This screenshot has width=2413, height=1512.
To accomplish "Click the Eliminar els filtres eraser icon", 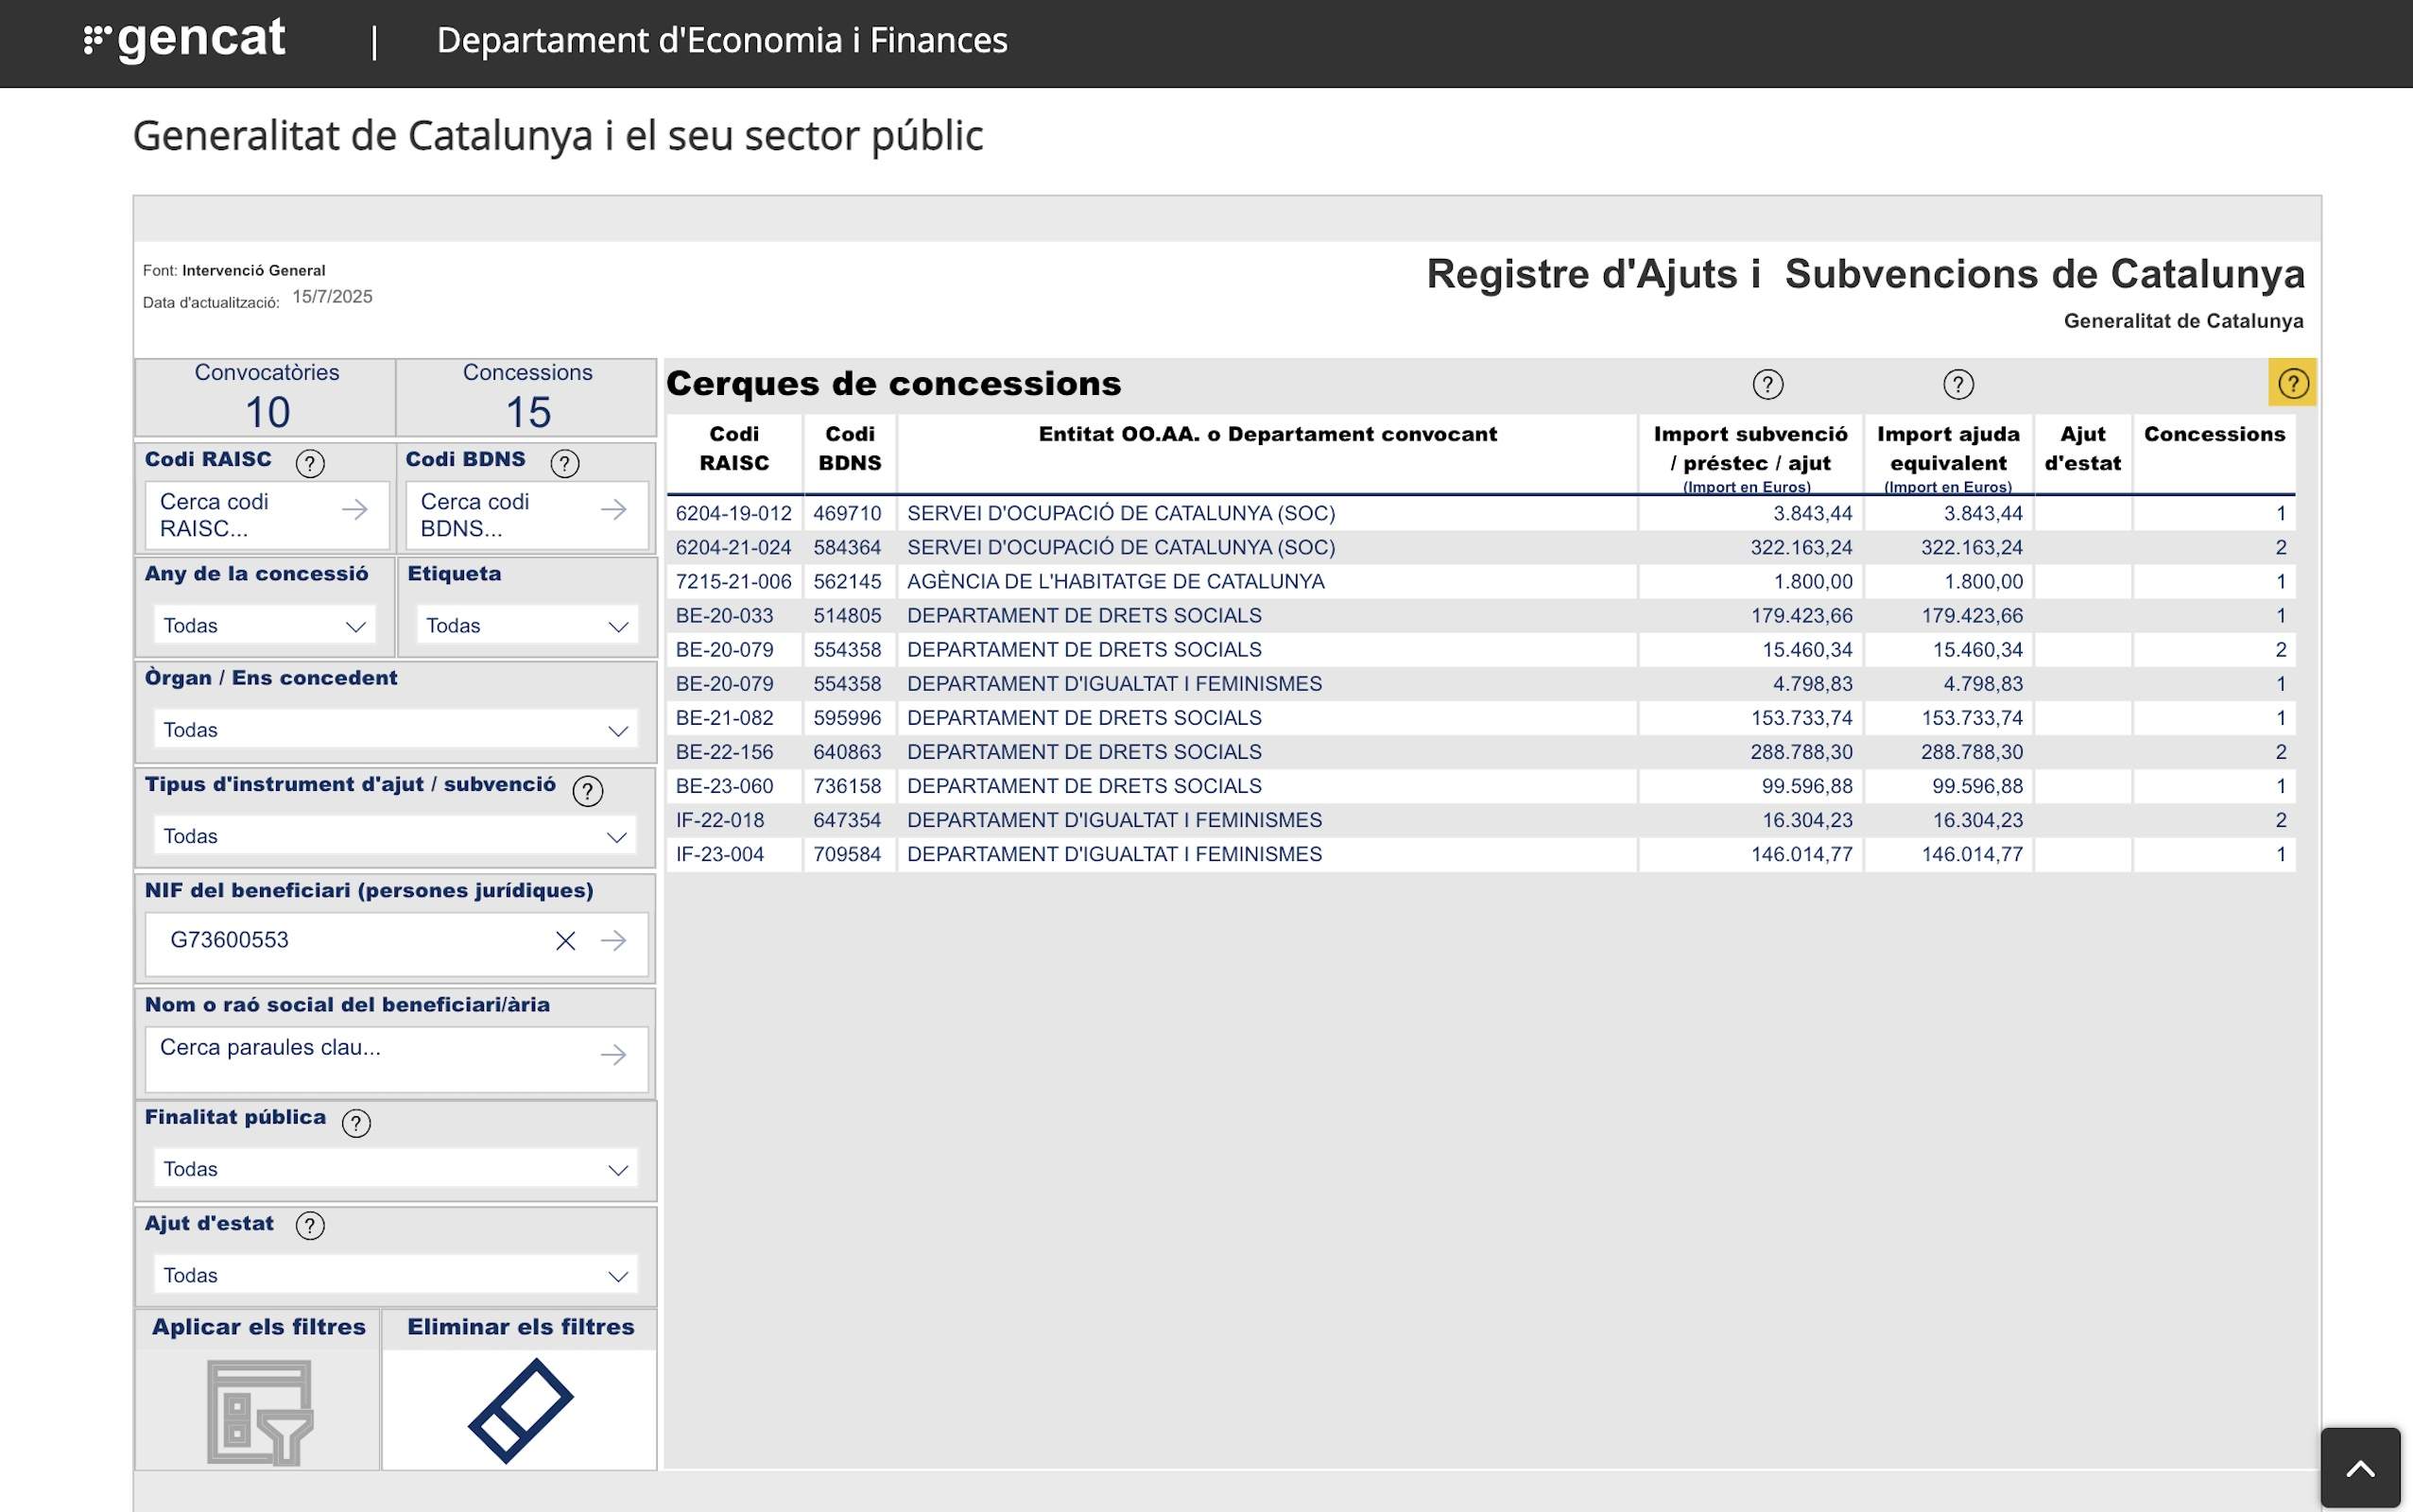I will [520, 1410].
